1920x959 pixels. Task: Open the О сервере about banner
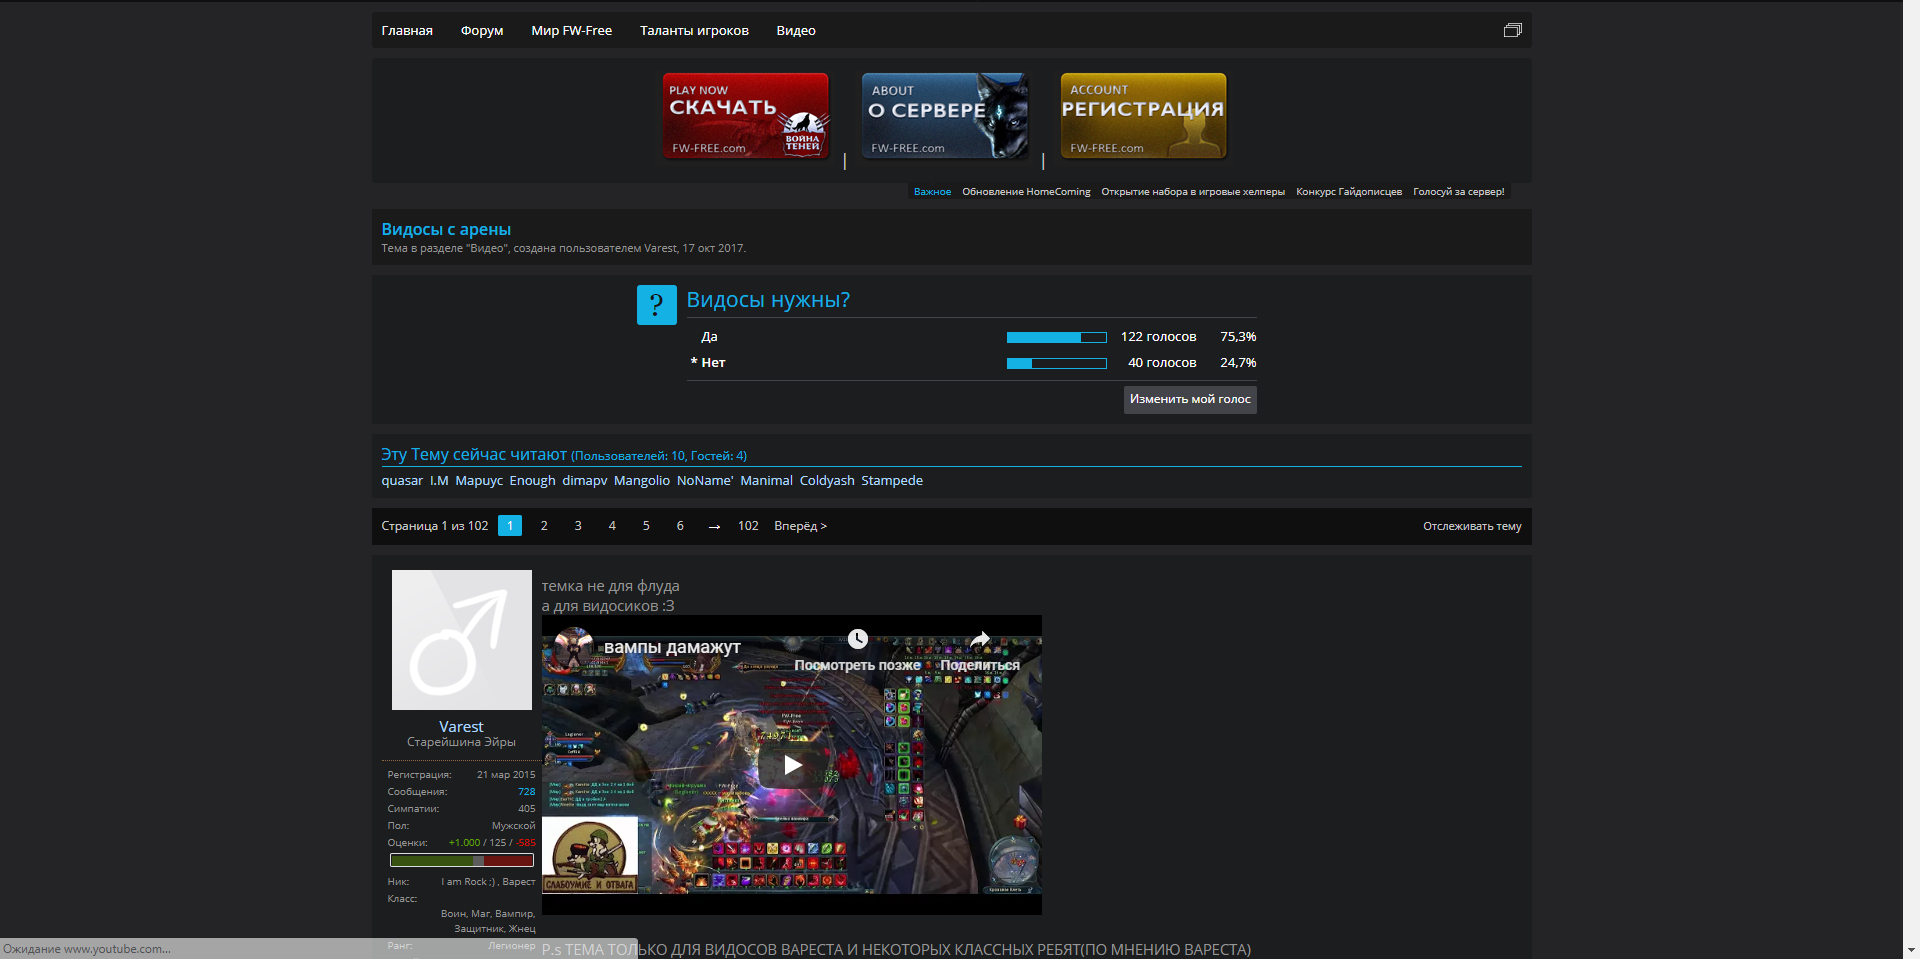[944, 116]
